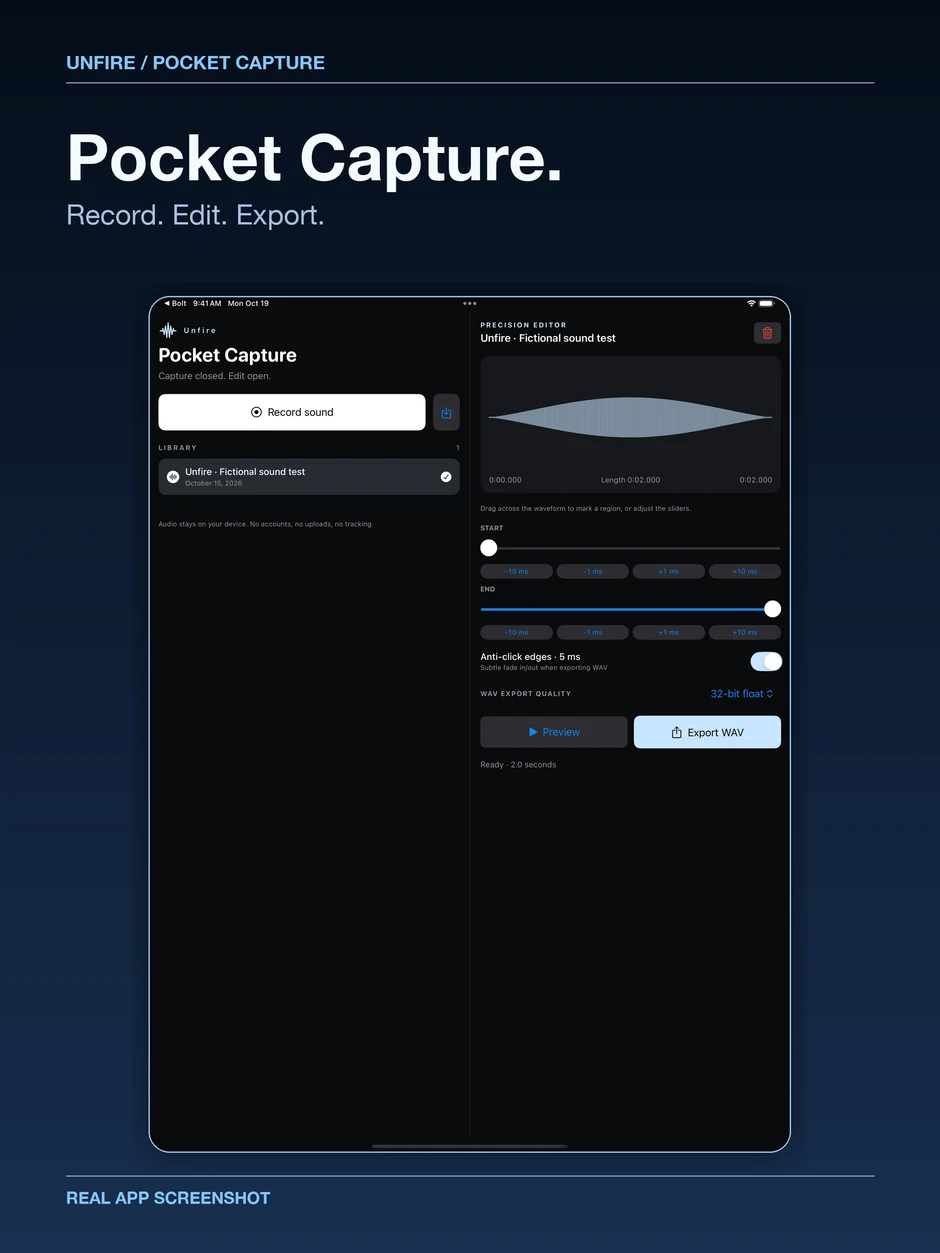Nudge END by -1 ms
The width and height of the screenshot is (940, 1253).
tap(593, 632)
